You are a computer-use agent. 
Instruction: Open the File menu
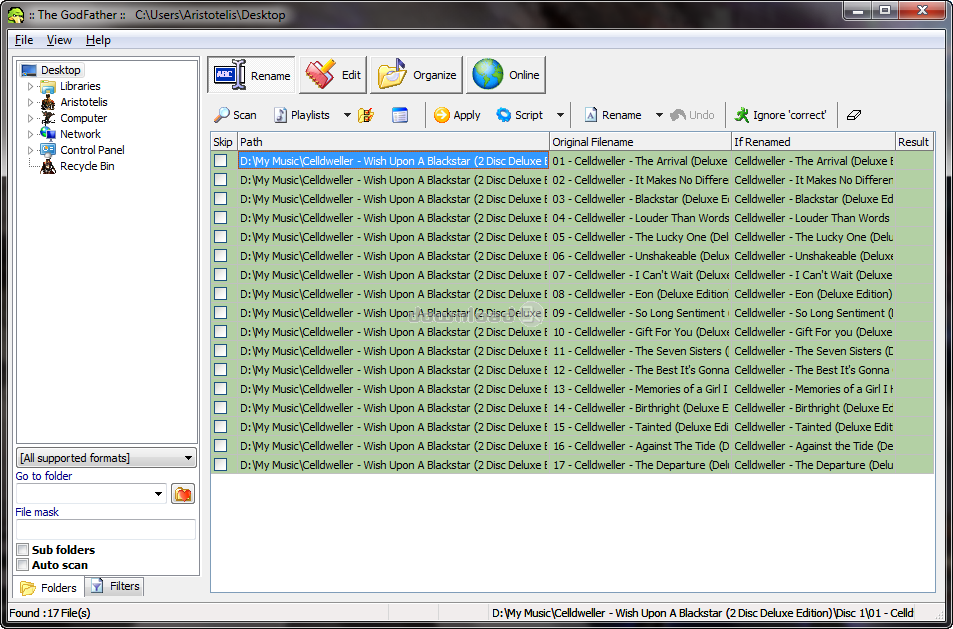click(x=24, y=40)
